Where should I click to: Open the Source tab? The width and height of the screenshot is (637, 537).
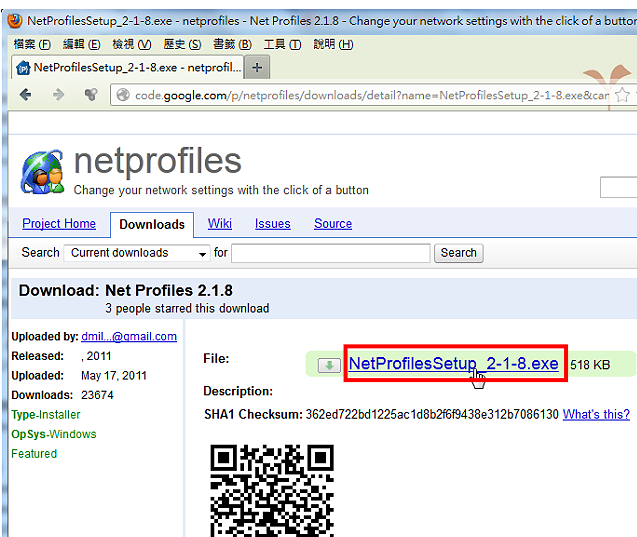tap(333, 223)
